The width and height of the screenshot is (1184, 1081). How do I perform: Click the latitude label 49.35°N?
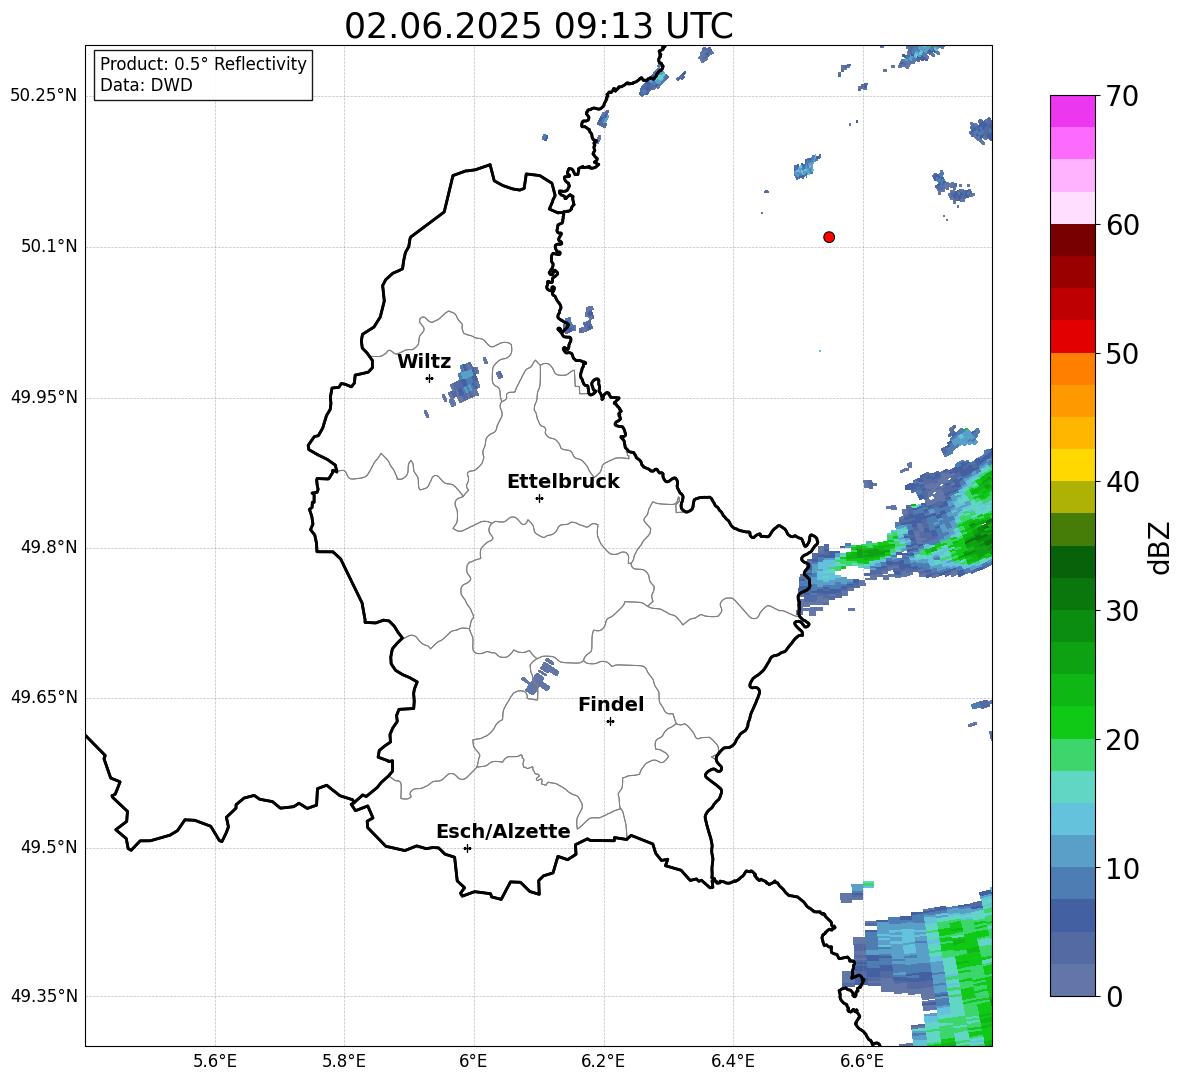click(44, 996)
